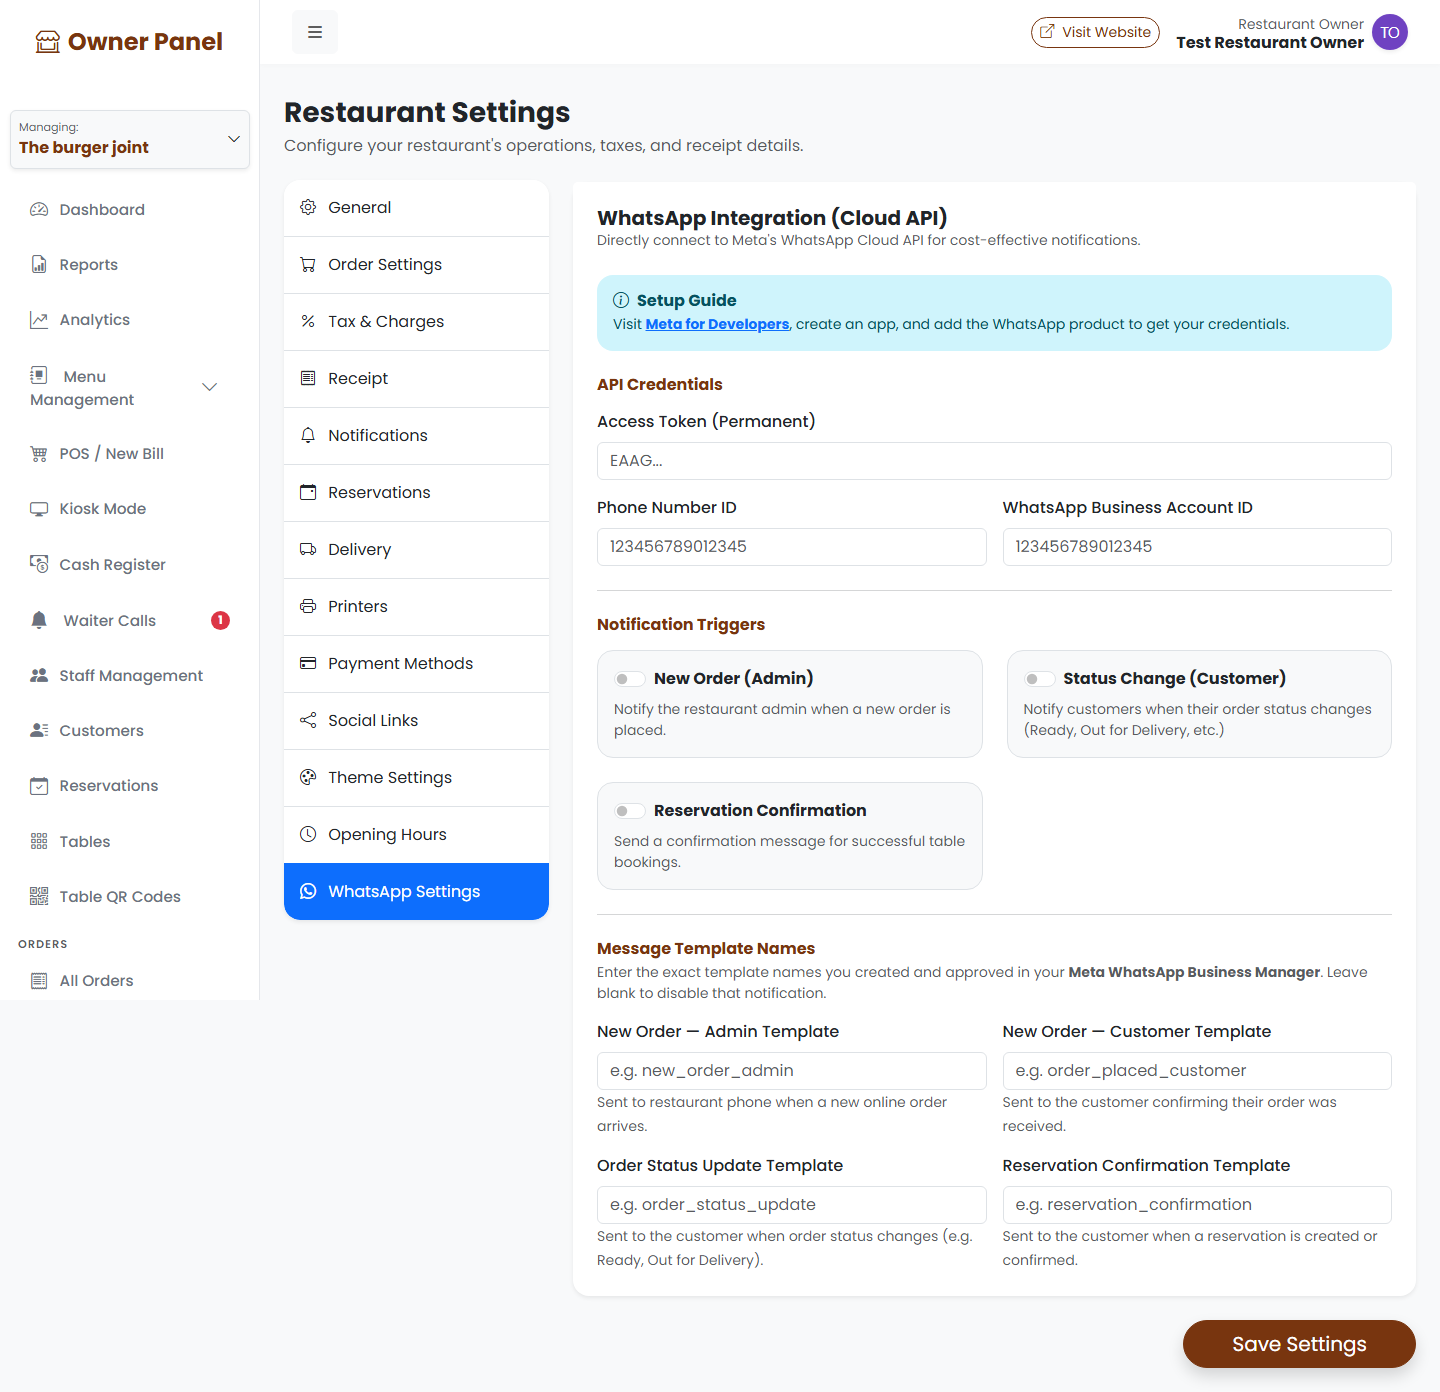Click the 'API Credentials' heading
The width and height of the screenshot is (1440, 1392).
[x=659, y=384]
